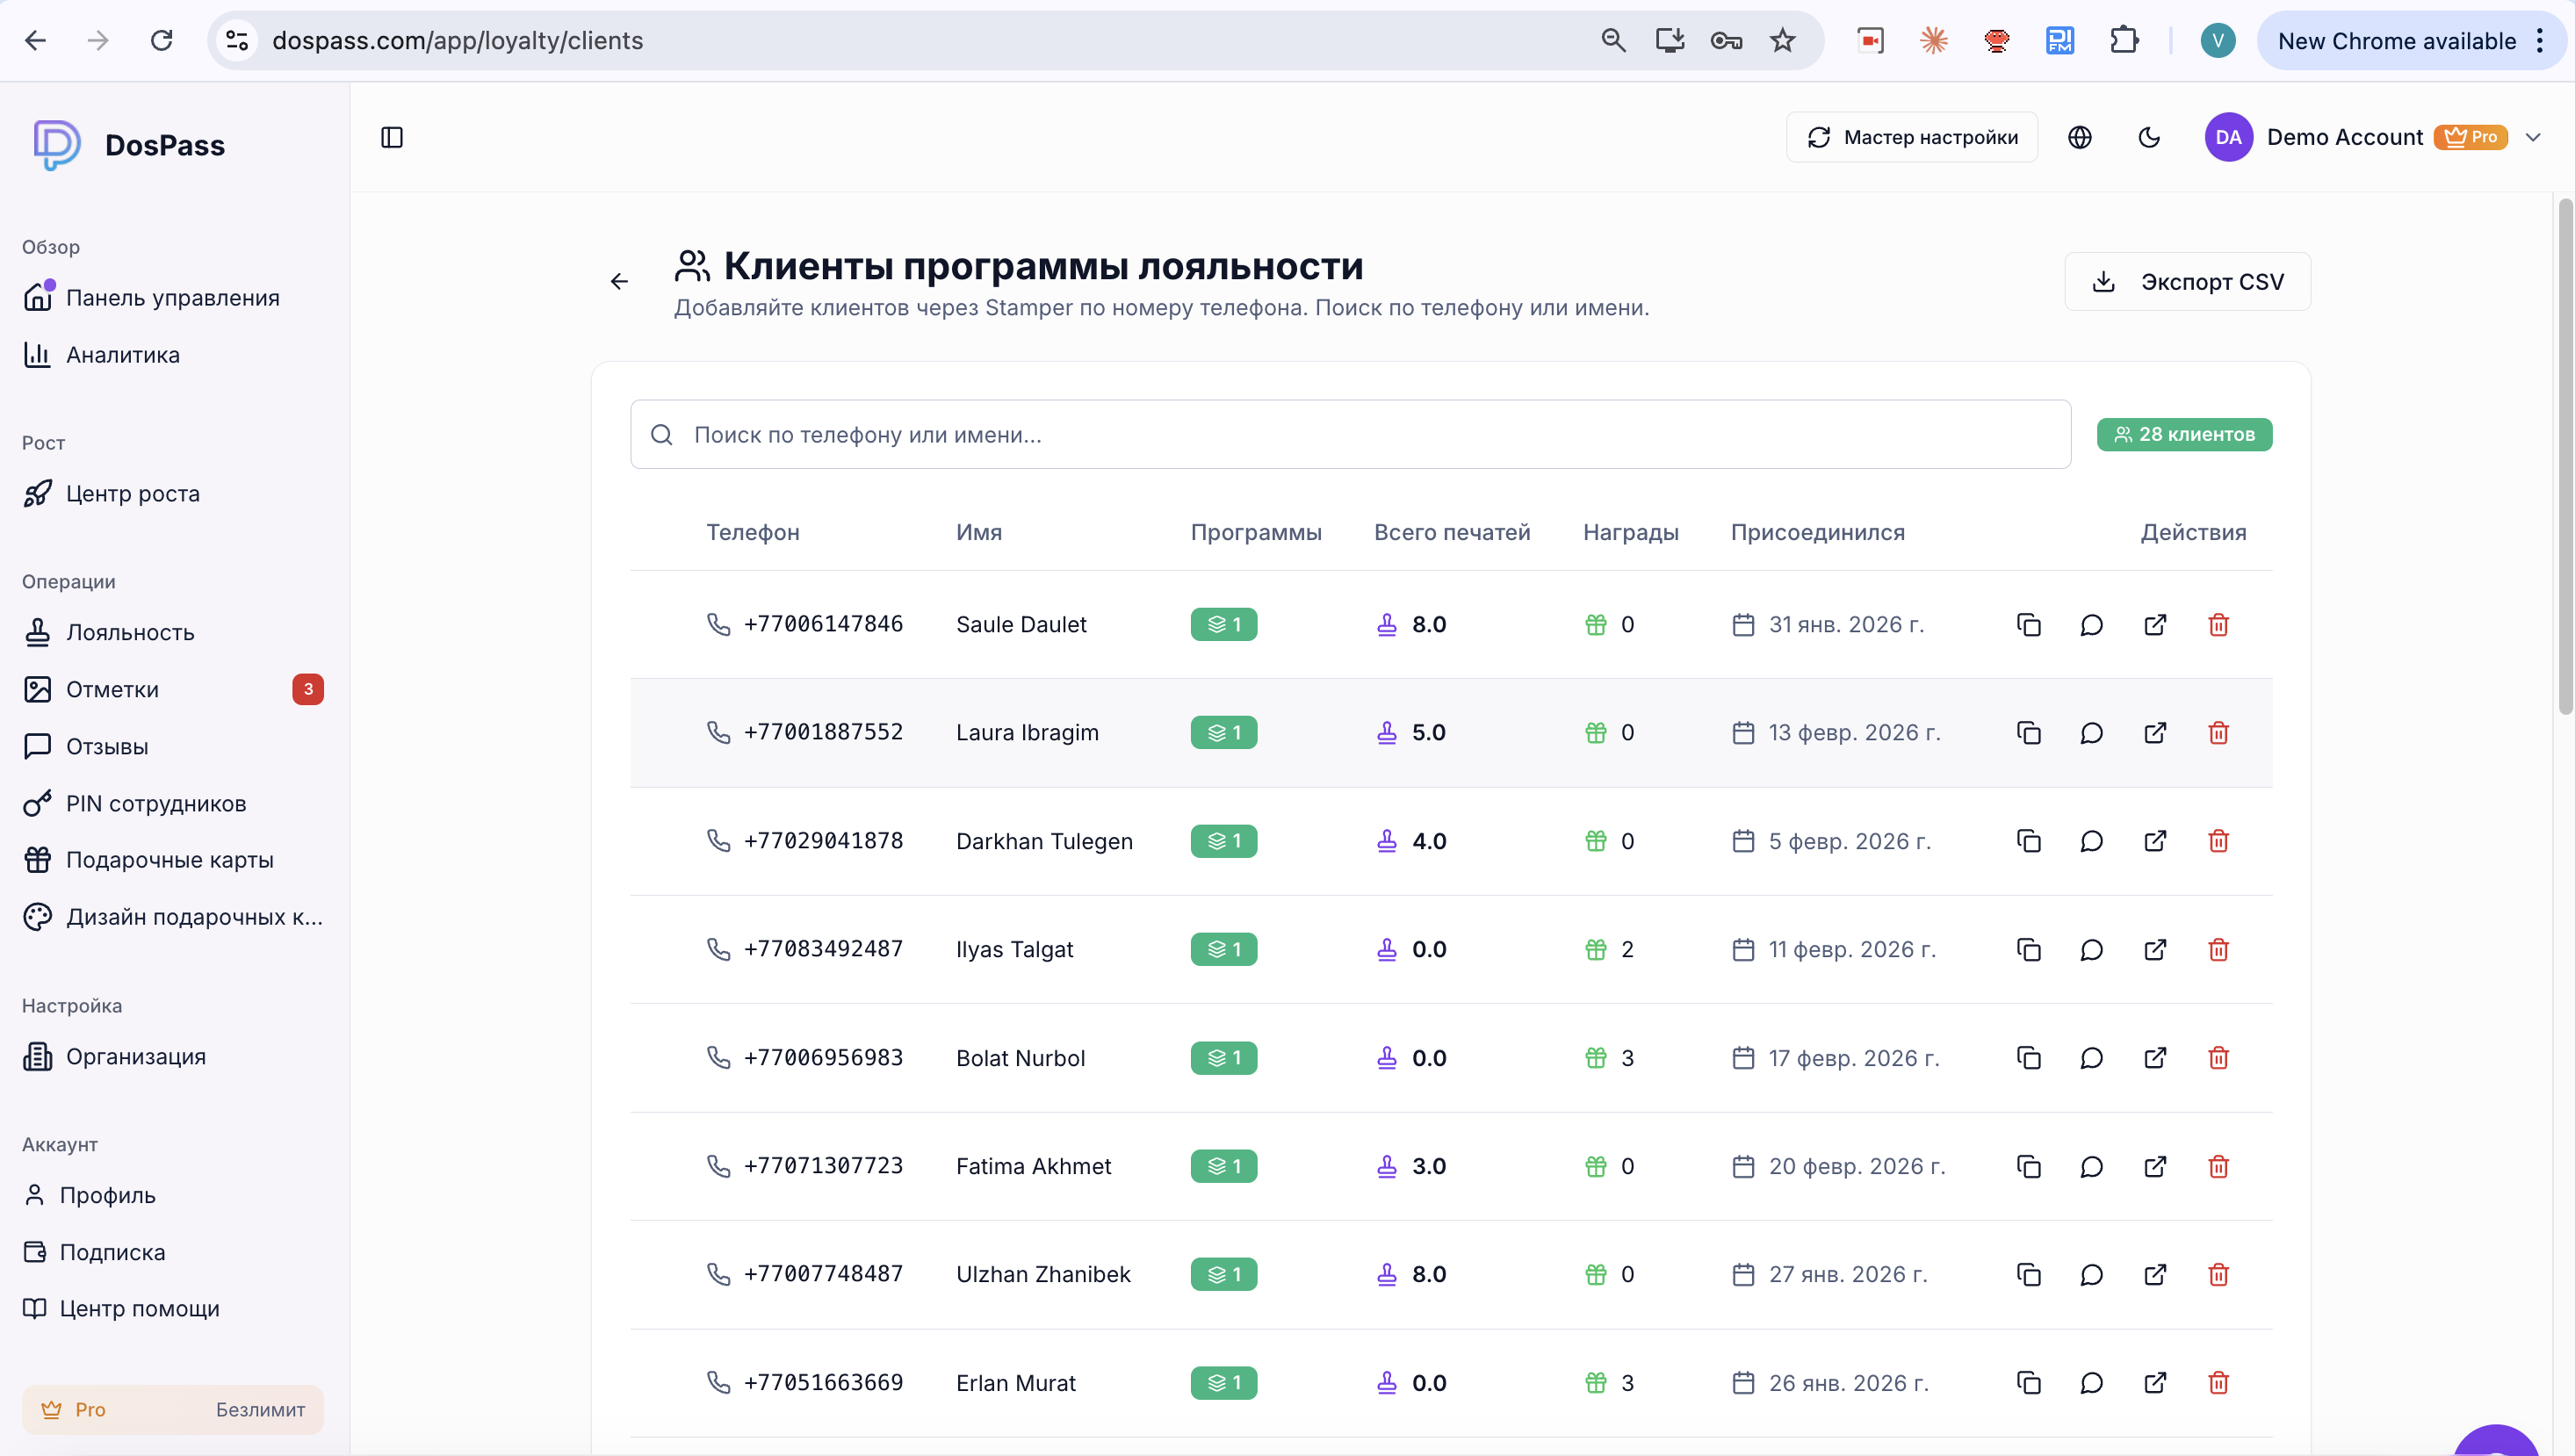This screenshot has height=1456, width=2575.
Task: Copy link for Laura Ibragim row
Action: coord(2028,733)
